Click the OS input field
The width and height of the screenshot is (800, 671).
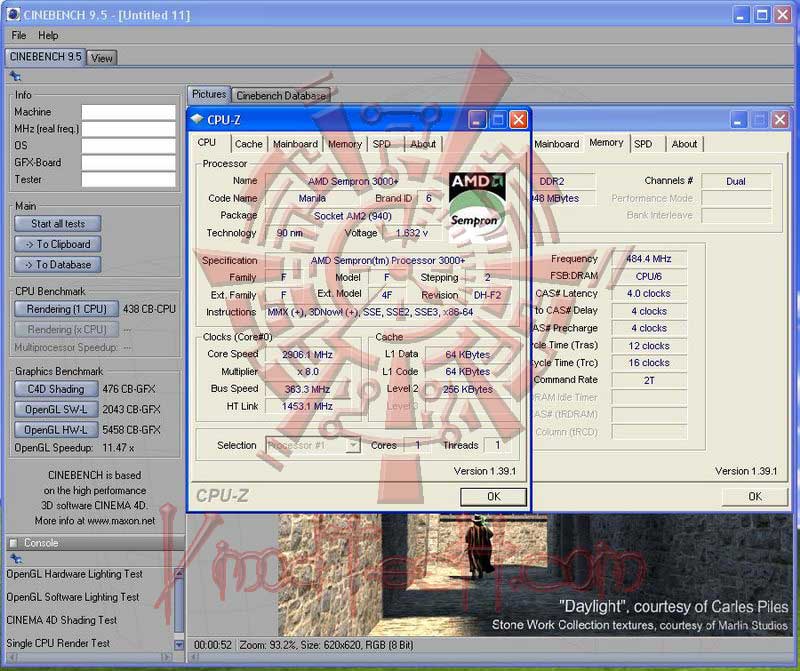click(129, 145)
